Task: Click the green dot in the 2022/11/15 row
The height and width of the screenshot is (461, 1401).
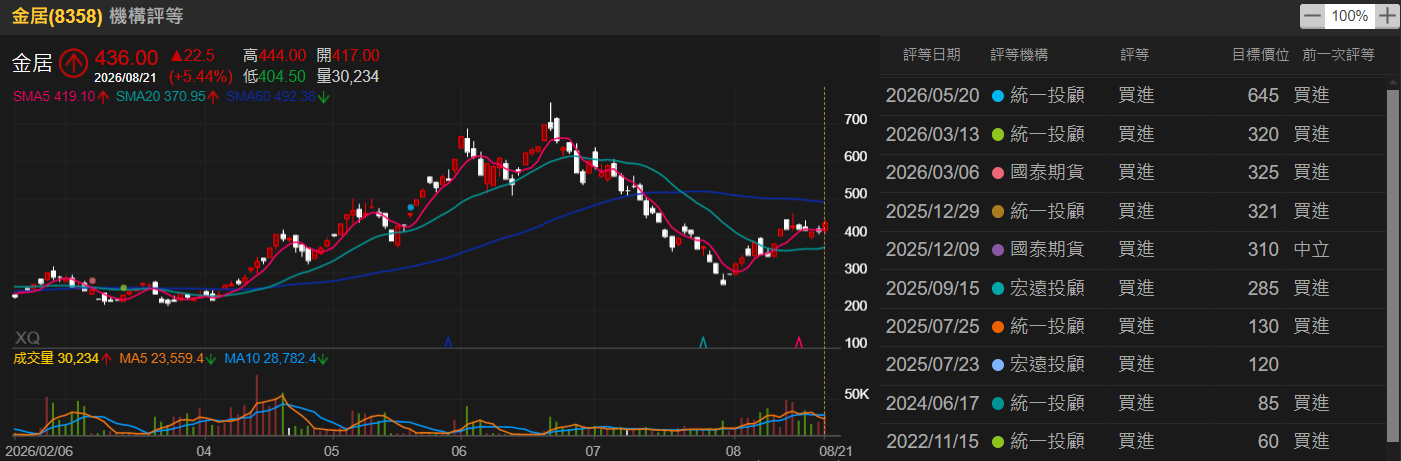Action: [x=996, y=441]
